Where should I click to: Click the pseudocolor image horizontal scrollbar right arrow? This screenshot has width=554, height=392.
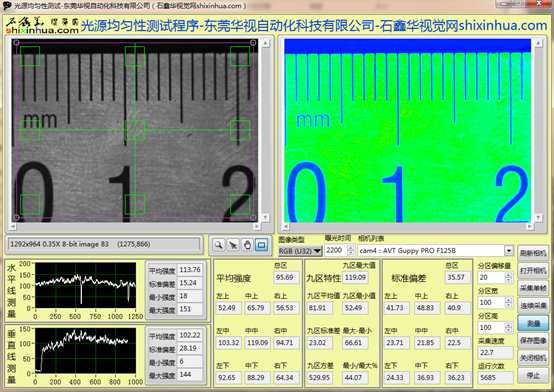coord(530,226)
